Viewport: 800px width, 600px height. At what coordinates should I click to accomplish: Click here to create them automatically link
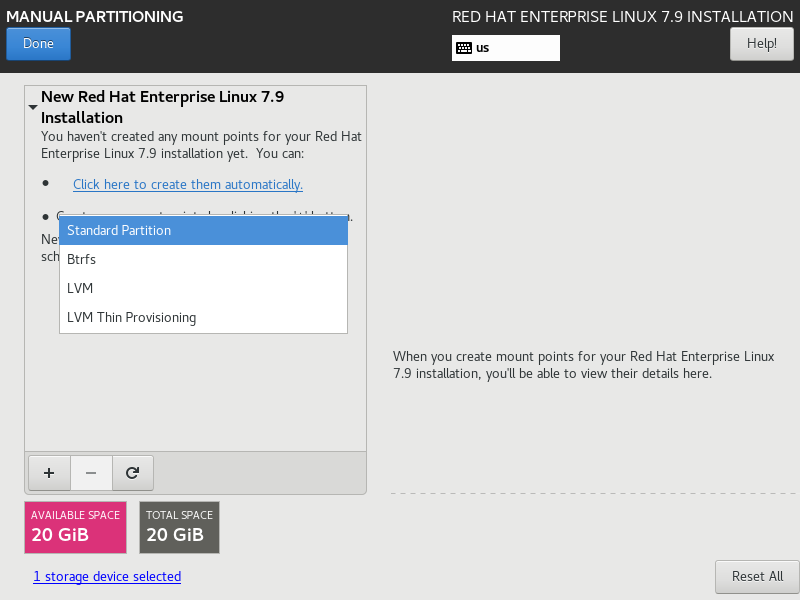click(x=188, y=184)
